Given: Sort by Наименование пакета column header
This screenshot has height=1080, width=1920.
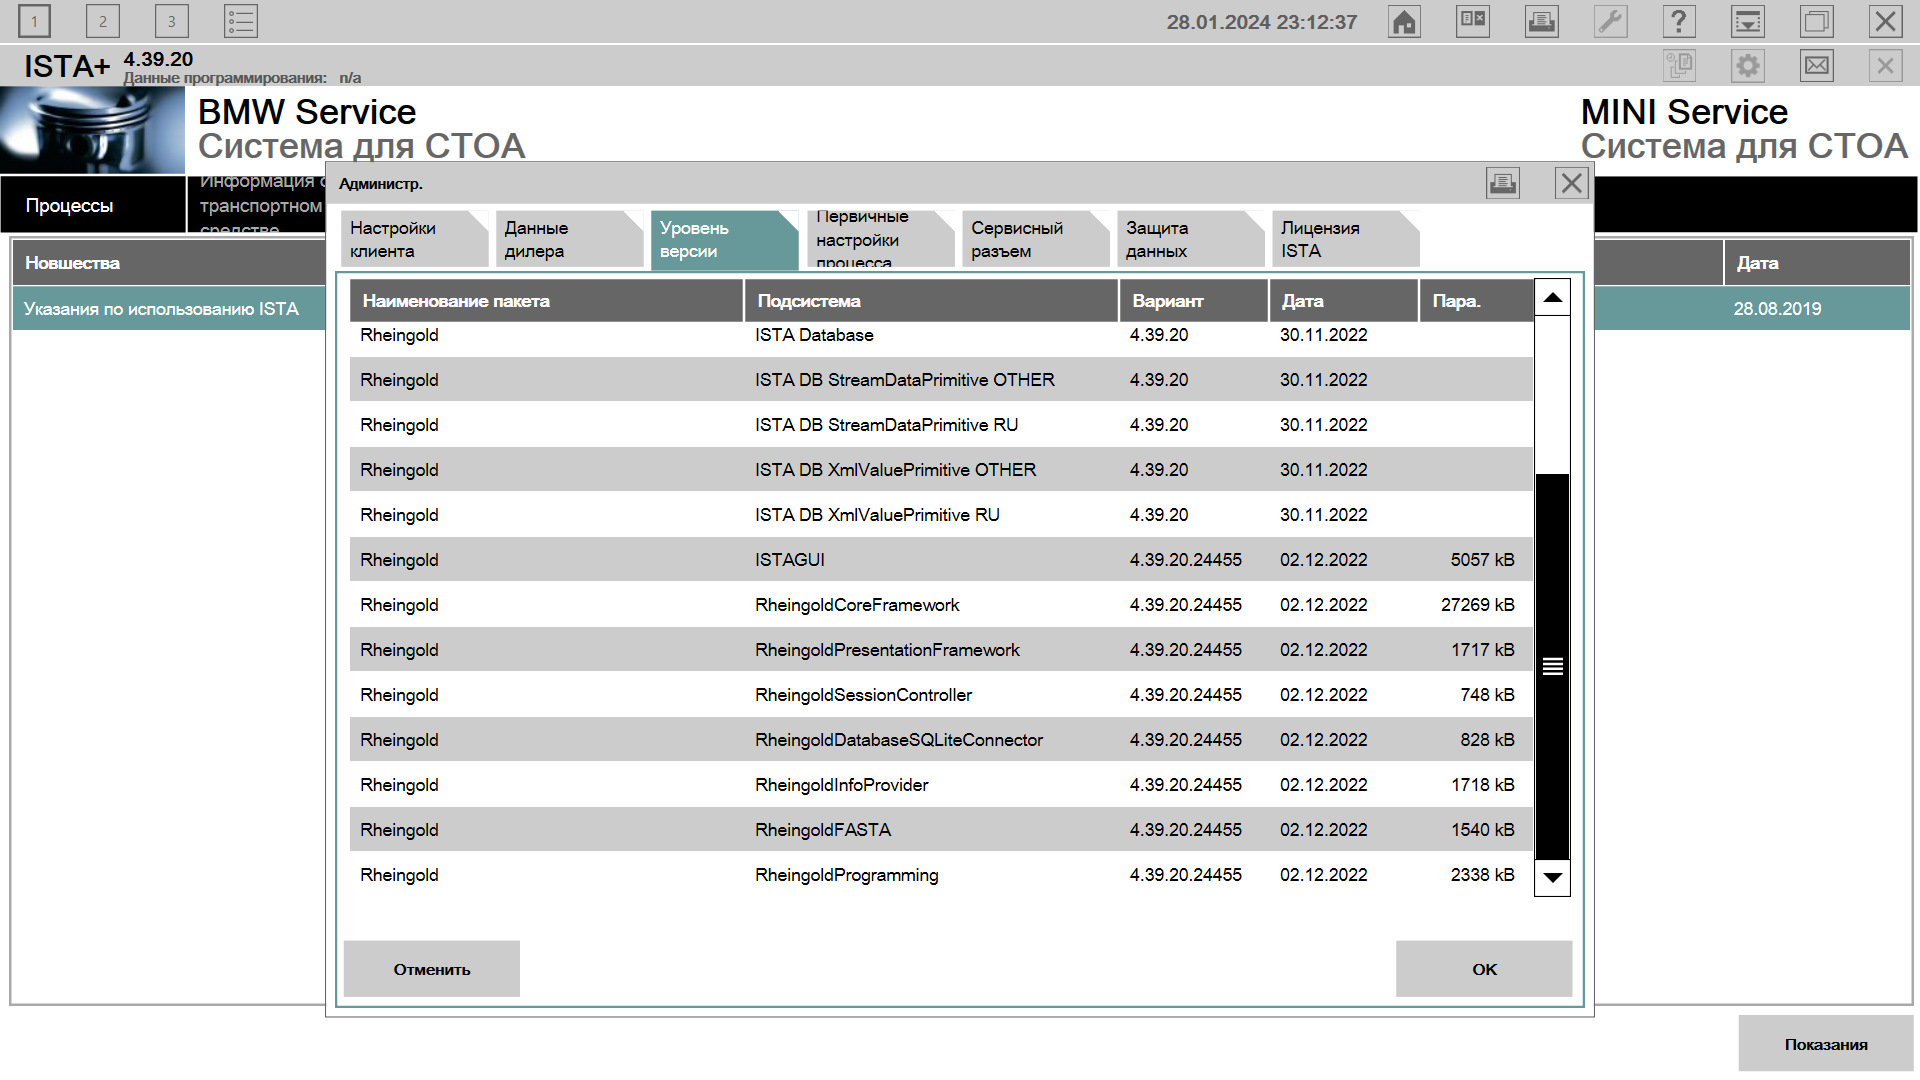Looking at the screenshot, I should (x=546, y=301).
